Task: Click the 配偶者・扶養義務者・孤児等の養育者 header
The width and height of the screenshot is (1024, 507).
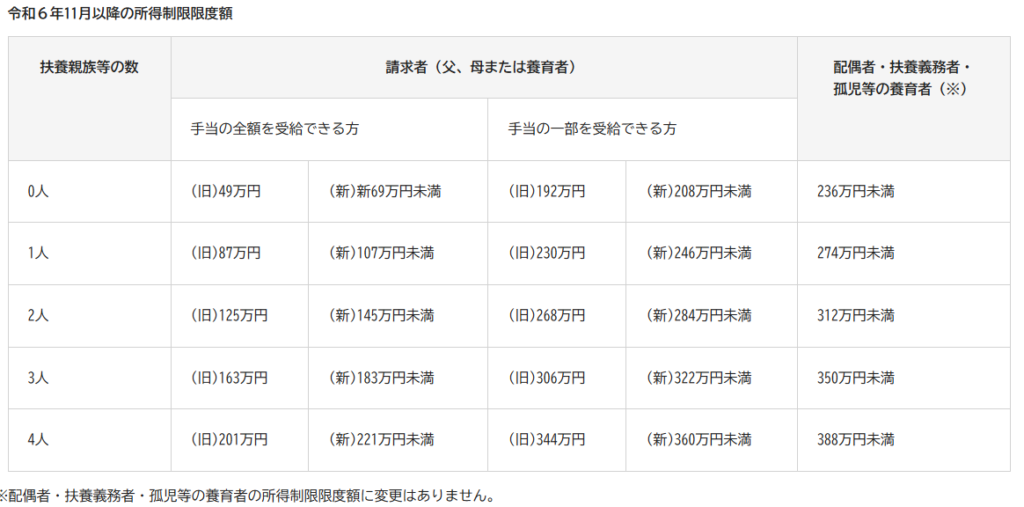Action: click(x=902, y=78)
